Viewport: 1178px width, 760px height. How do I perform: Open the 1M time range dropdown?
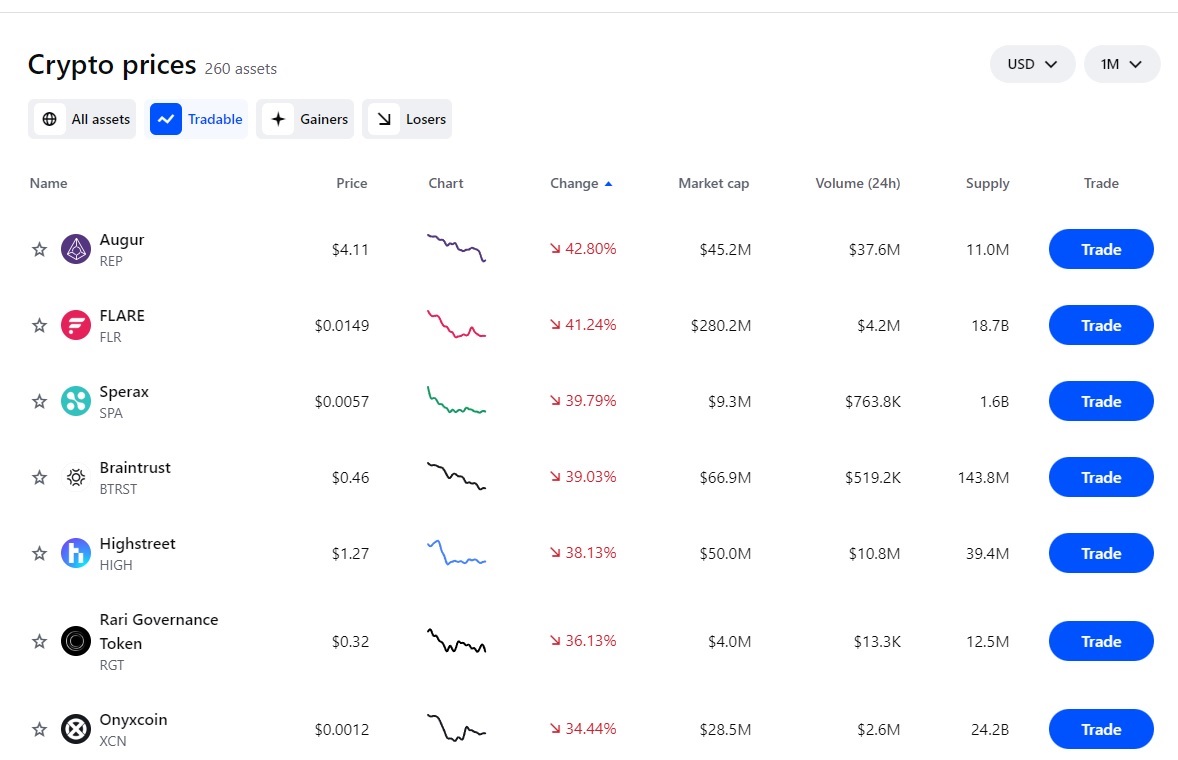(x=1122, y=64)
